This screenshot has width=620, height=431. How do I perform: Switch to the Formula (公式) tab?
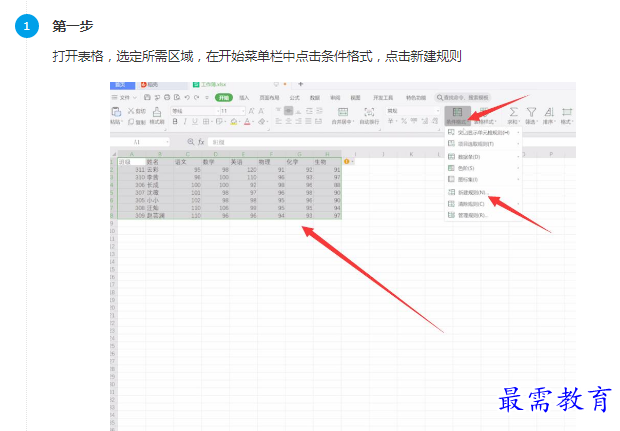[295, 98]
